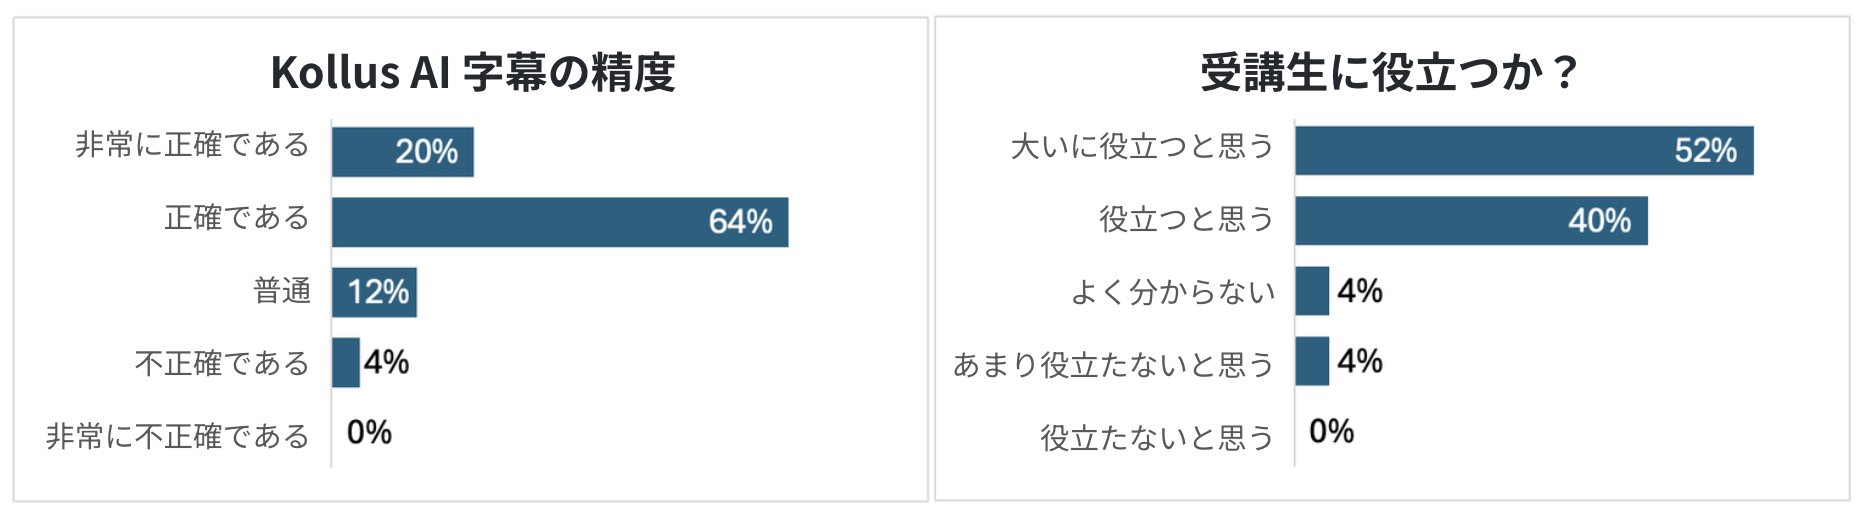The height and width of the screenshot is (520, 1864).
Task: Select the 20% bar for 非常に正確である
Action: pos(403,152)
